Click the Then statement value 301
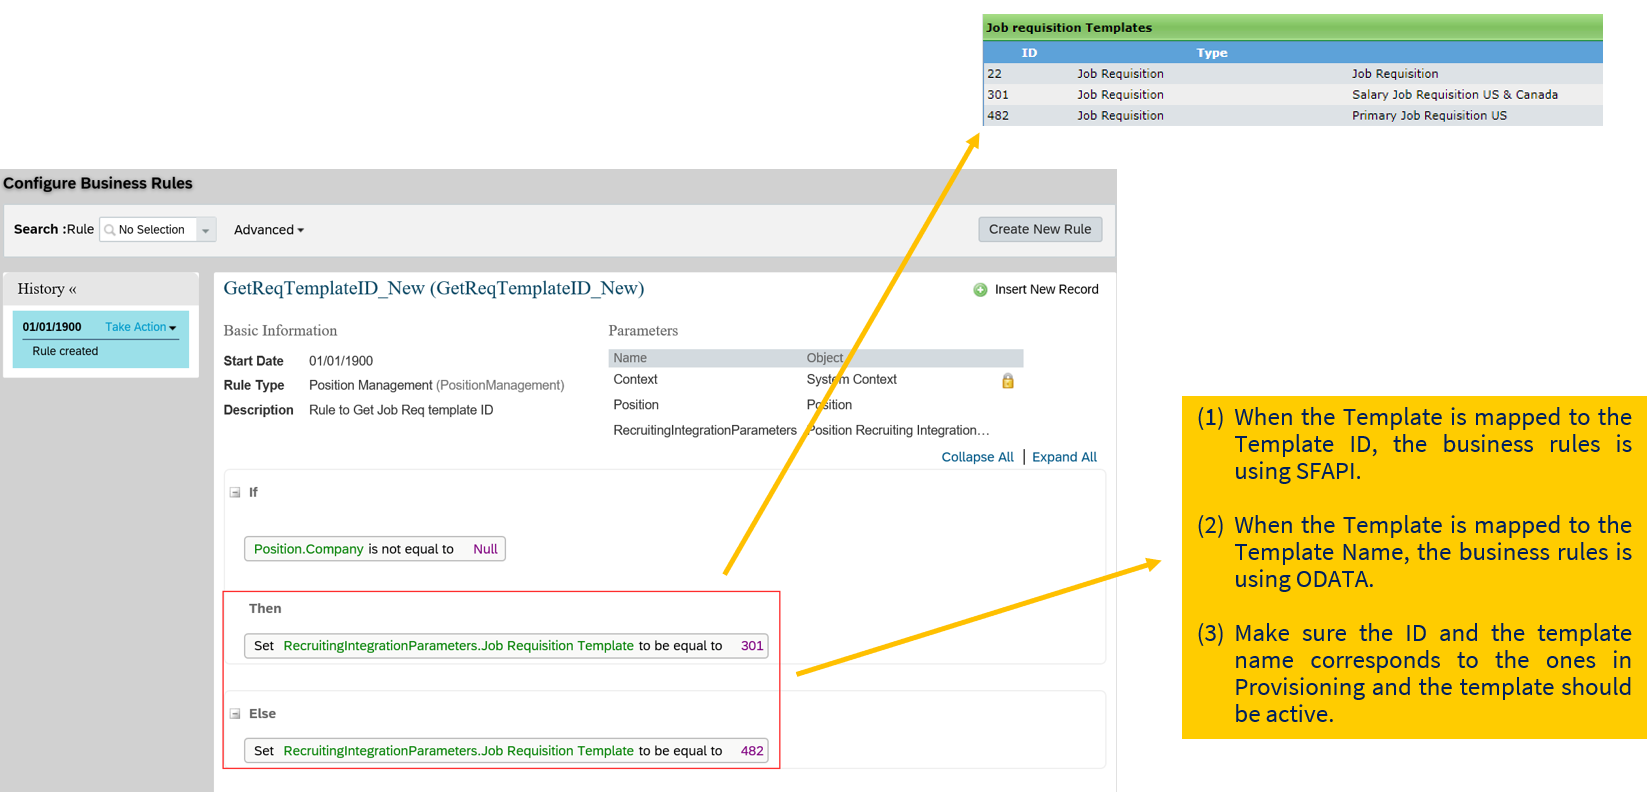 (752, 646)
